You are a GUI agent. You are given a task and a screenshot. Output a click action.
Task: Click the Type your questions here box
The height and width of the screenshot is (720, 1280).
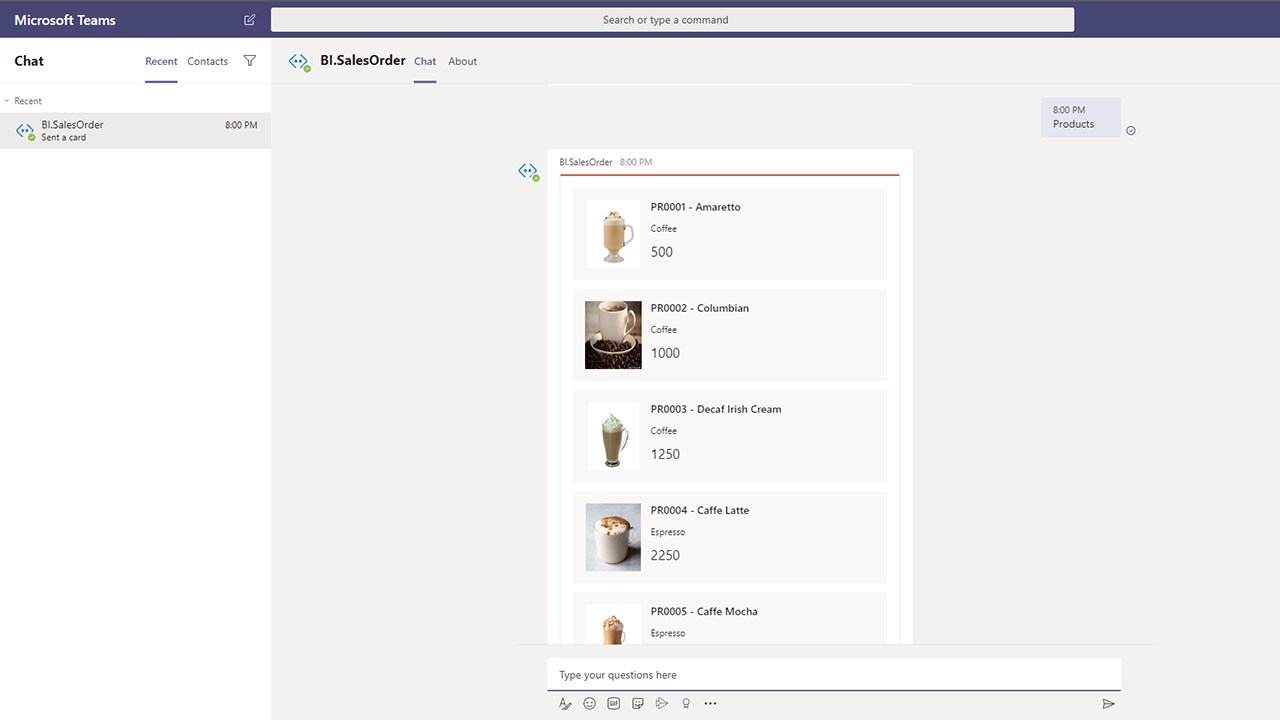834,675
